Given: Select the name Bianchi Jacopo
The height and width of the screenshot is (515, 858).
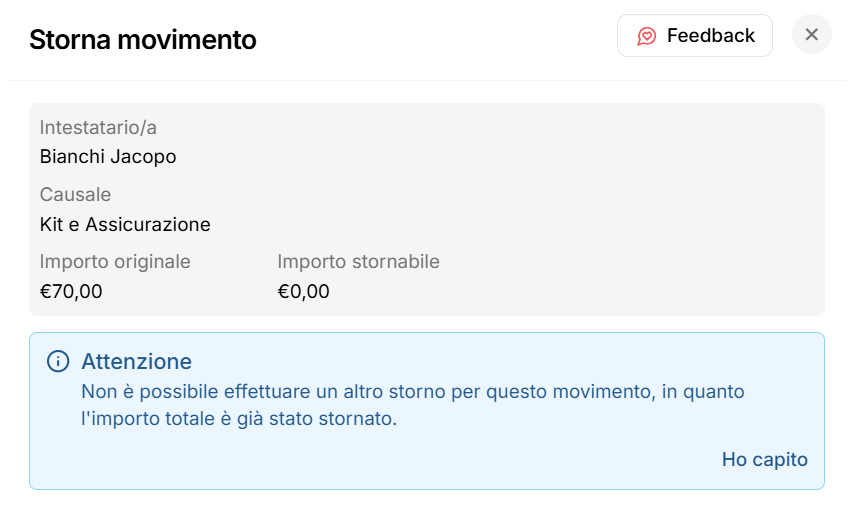Looking at the screenshot, I should click(108, 157).
